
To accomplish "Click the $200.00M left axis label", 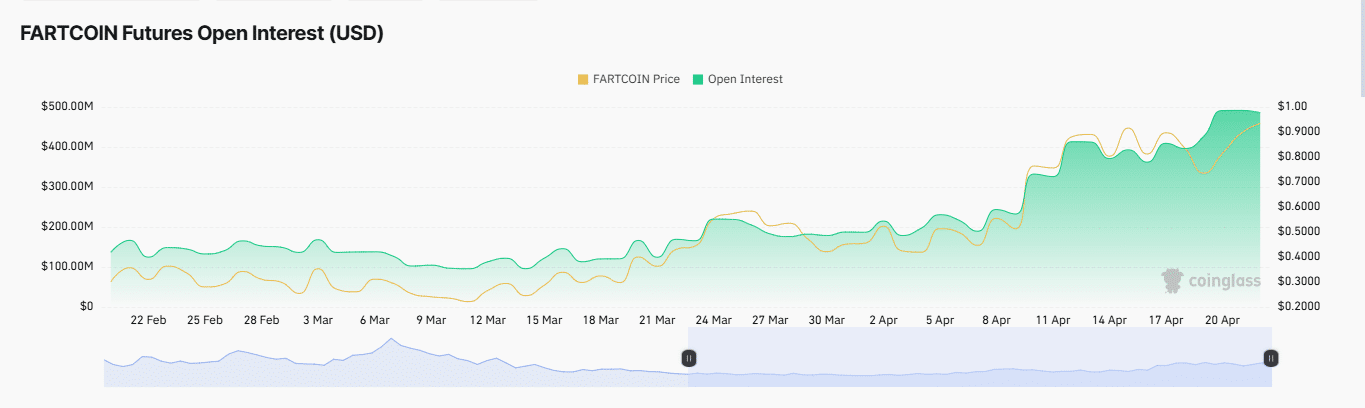I will coord(67,226).
